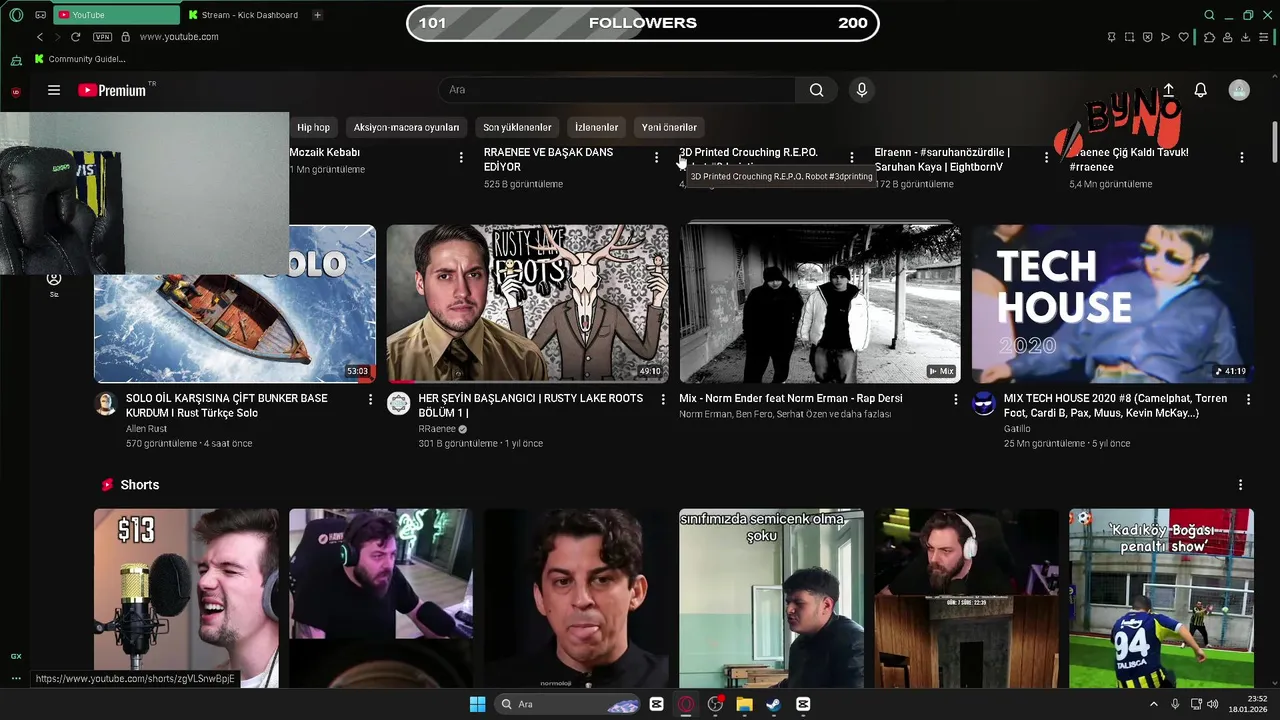Open the 'sınıfımızda semicenk olma şoku' Short
The image size is (1280, 720).
click(771, 598)
